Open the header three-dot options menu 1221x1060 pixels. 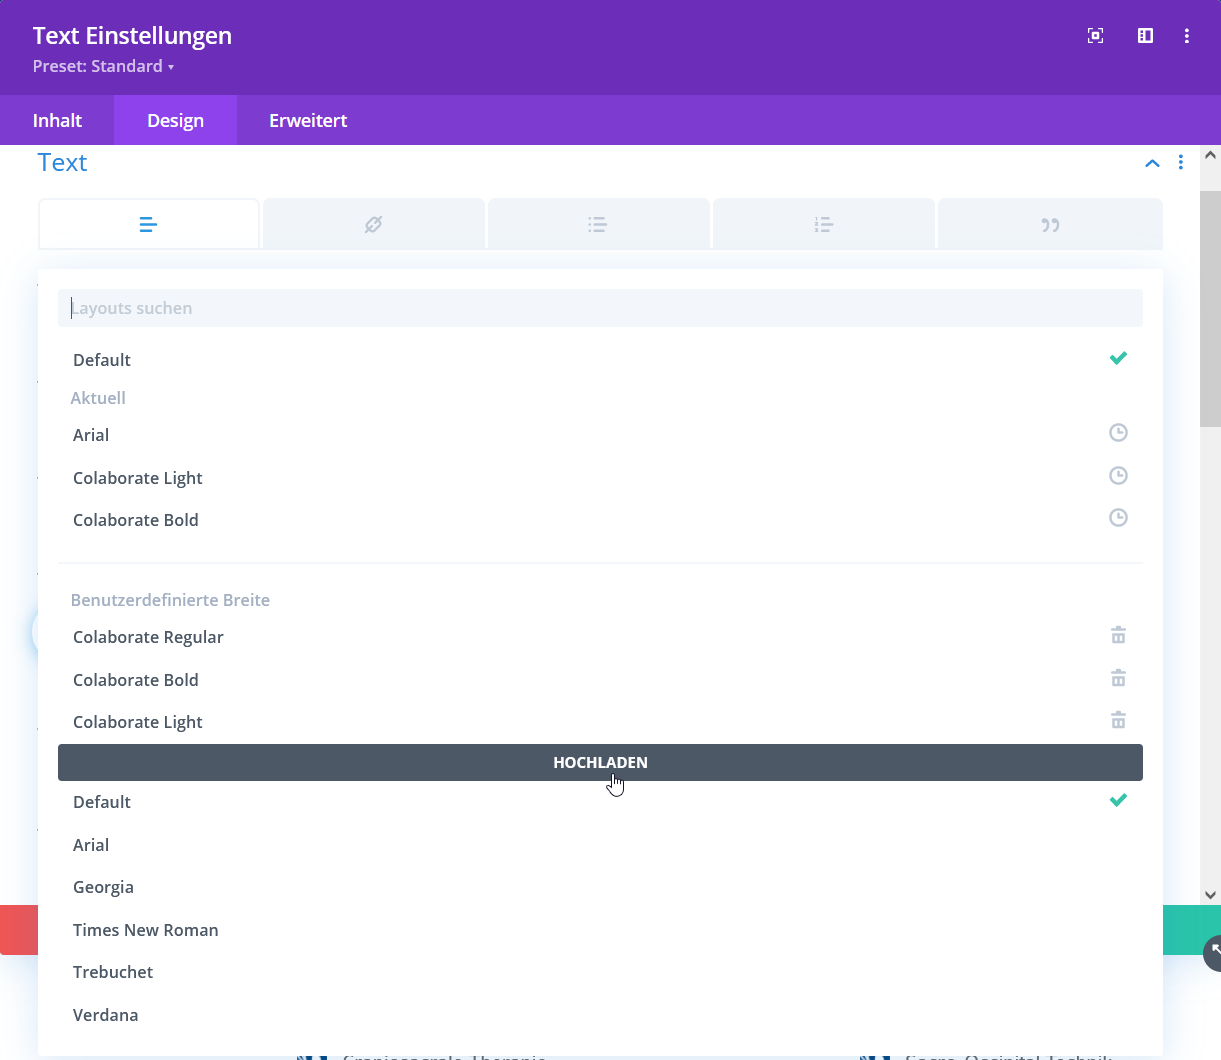point(1187,36)
